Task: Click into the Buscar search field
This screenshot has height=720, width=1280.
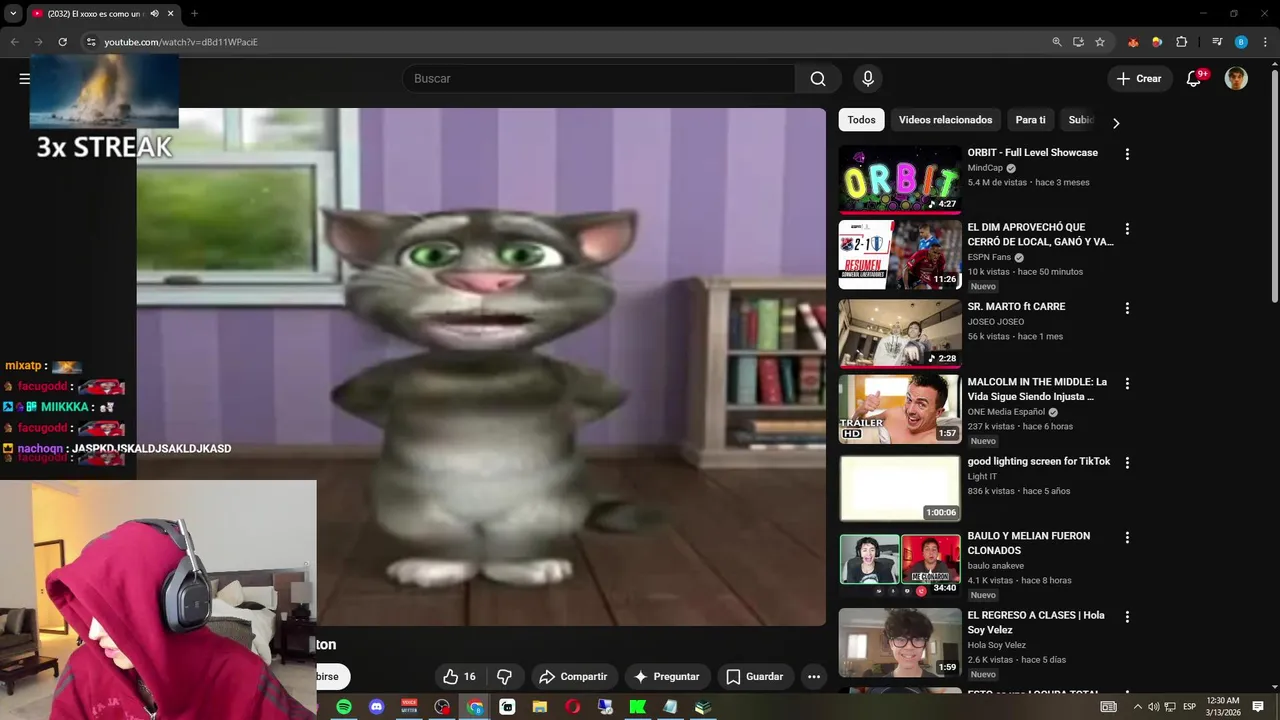Action: [x=598, y=79]
